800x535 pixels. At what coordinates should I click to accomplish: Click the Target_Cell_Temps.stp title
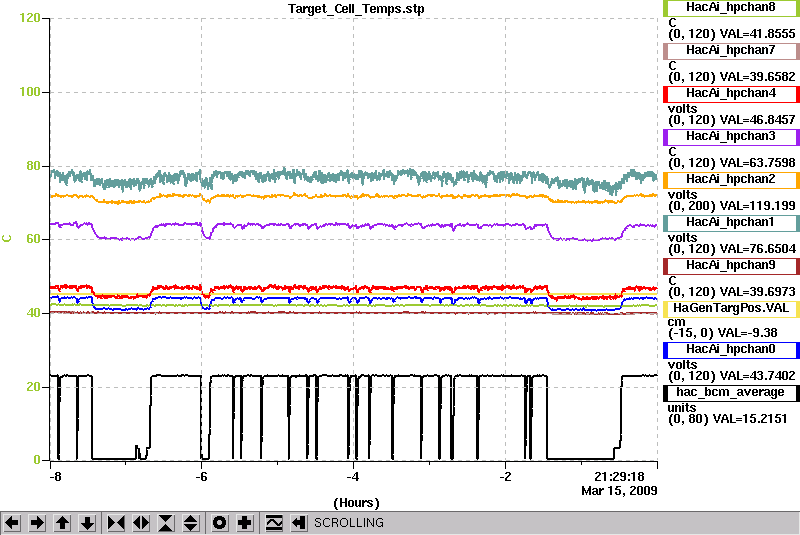coord(356,9)
